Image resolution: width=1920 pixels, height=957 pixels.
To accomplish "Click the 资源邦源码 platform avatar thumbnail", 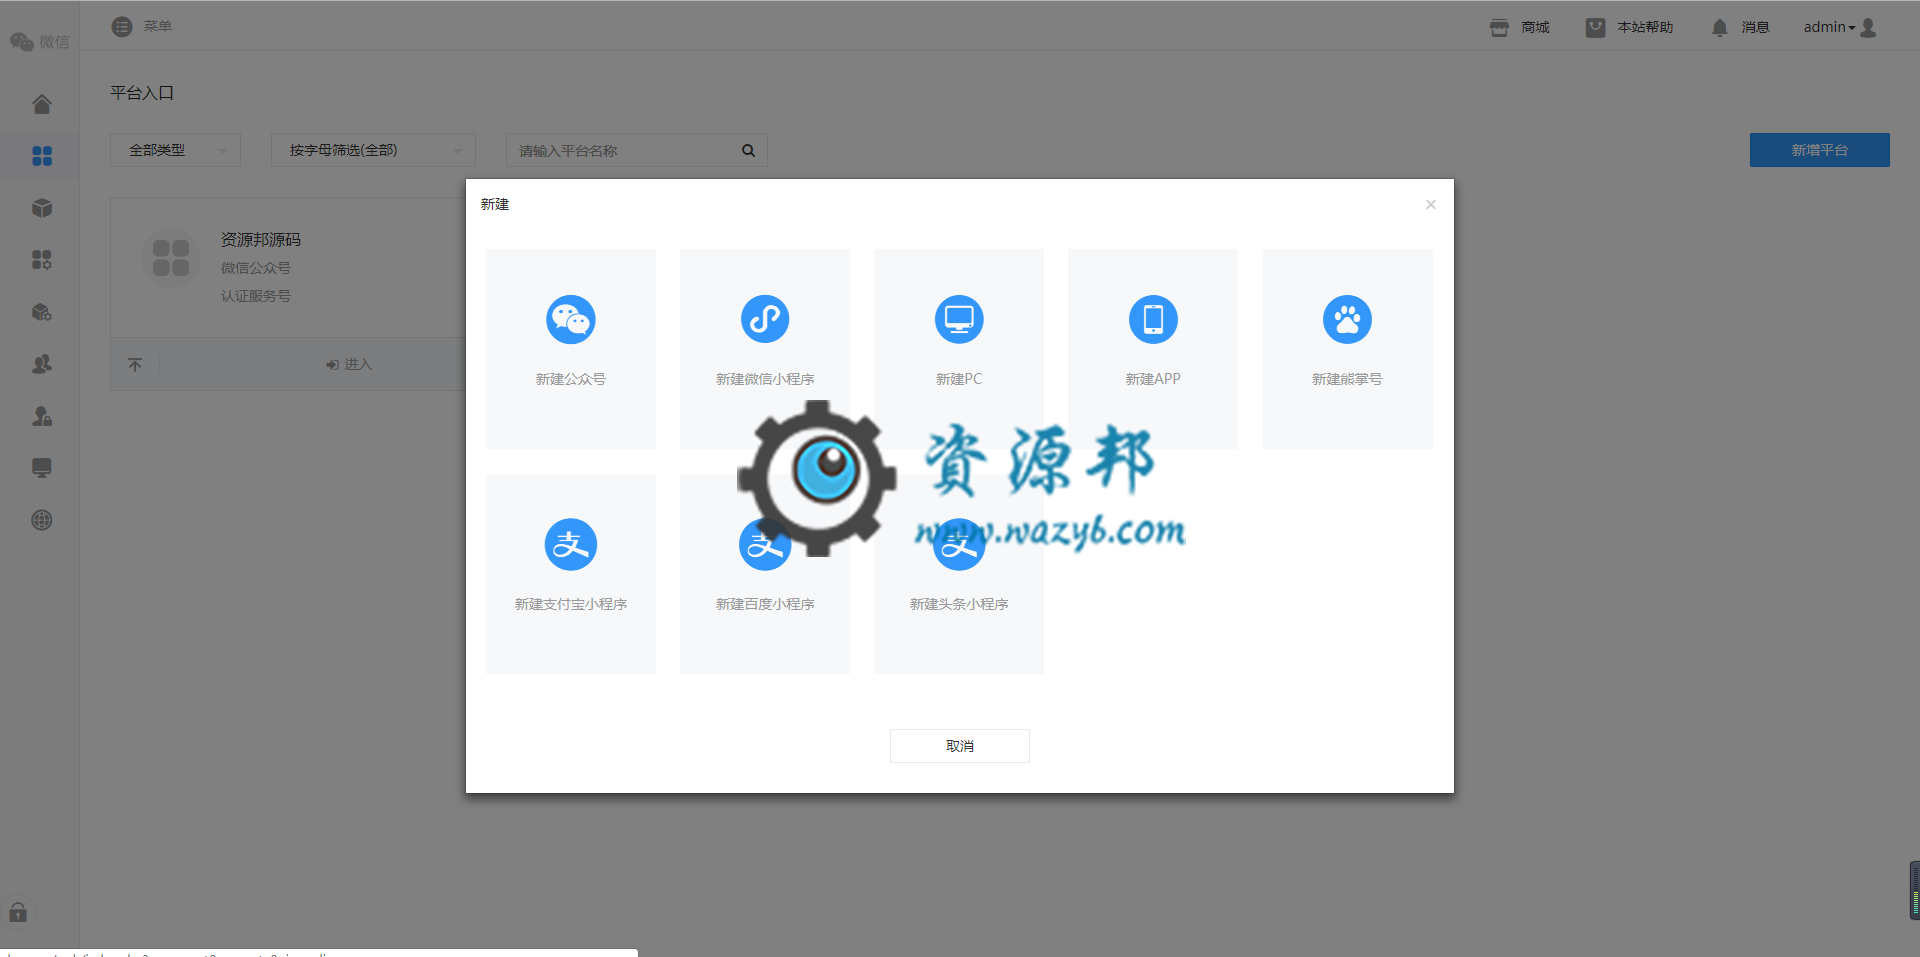I will point(171,258).
